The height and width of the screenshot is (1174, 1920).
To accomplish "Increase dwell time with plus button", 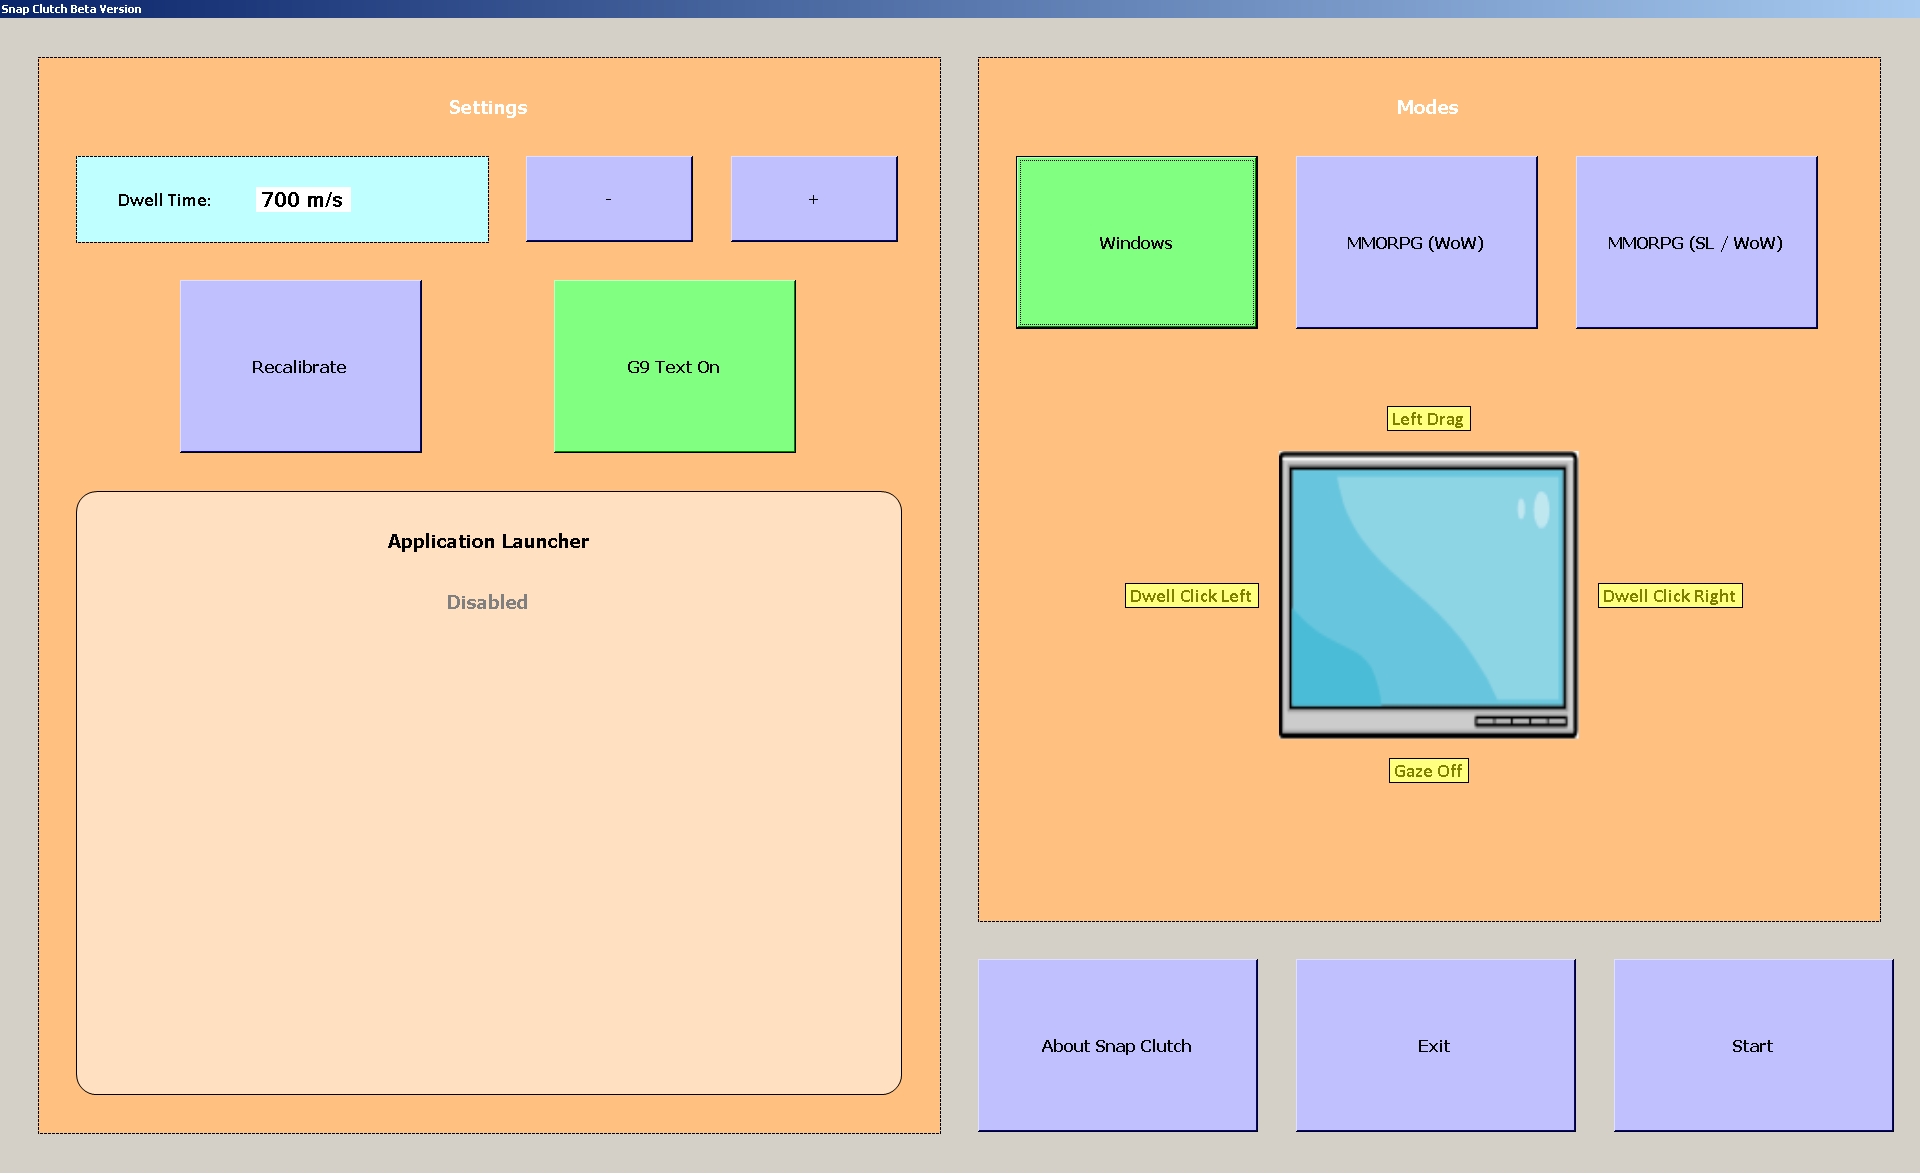I will 813,199.
